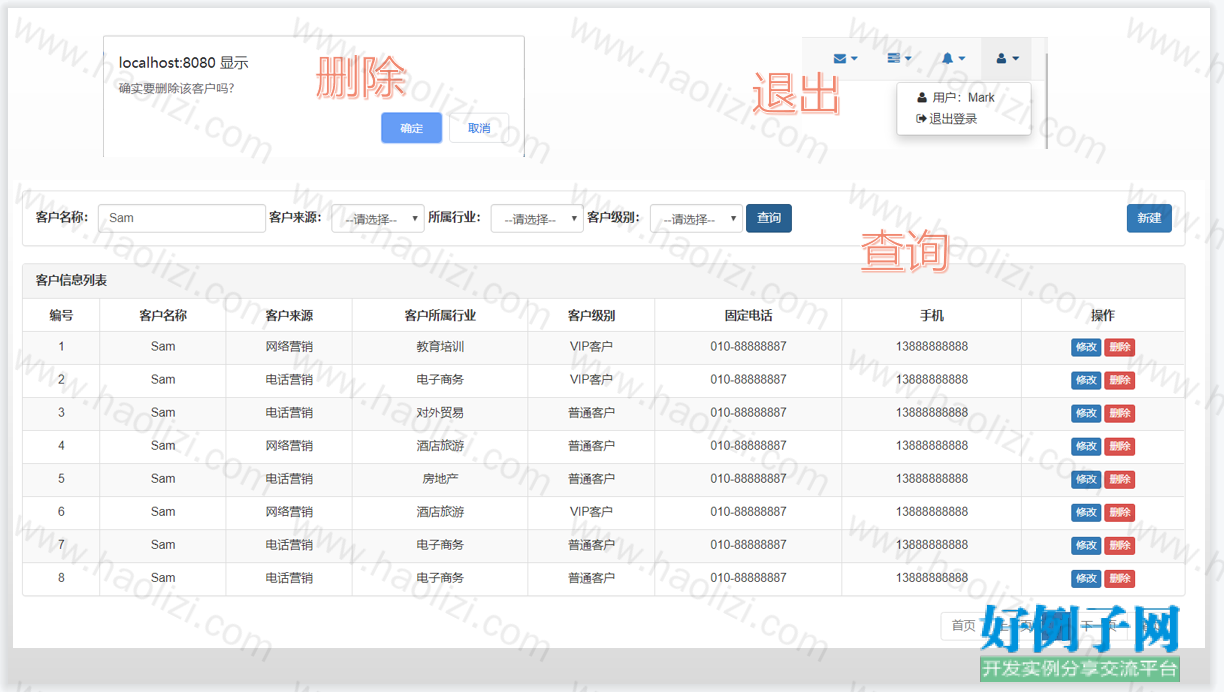This screenshot has height=692, width=1224.
Task: Delete customer row 4 via 删除
Action: click(1120, 447)
